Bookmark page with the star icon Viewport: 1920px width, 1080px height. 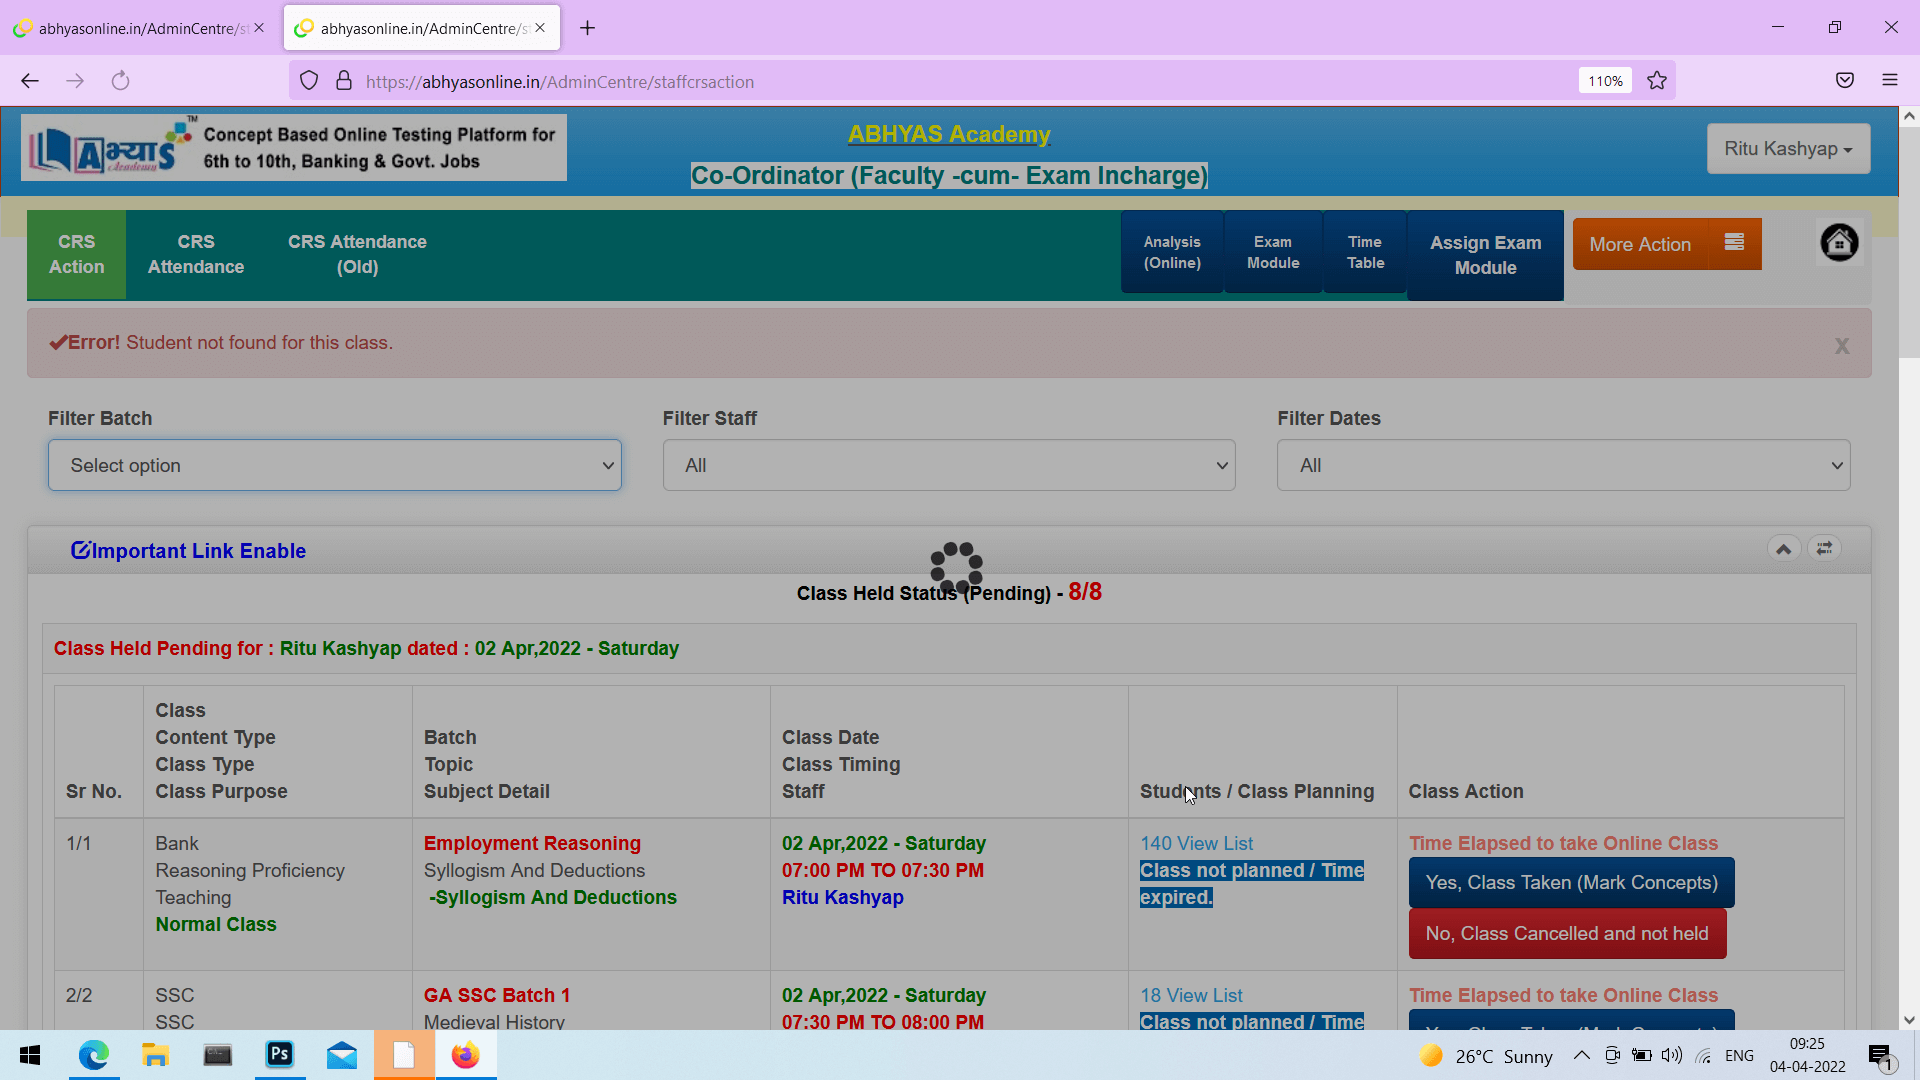1657,81
